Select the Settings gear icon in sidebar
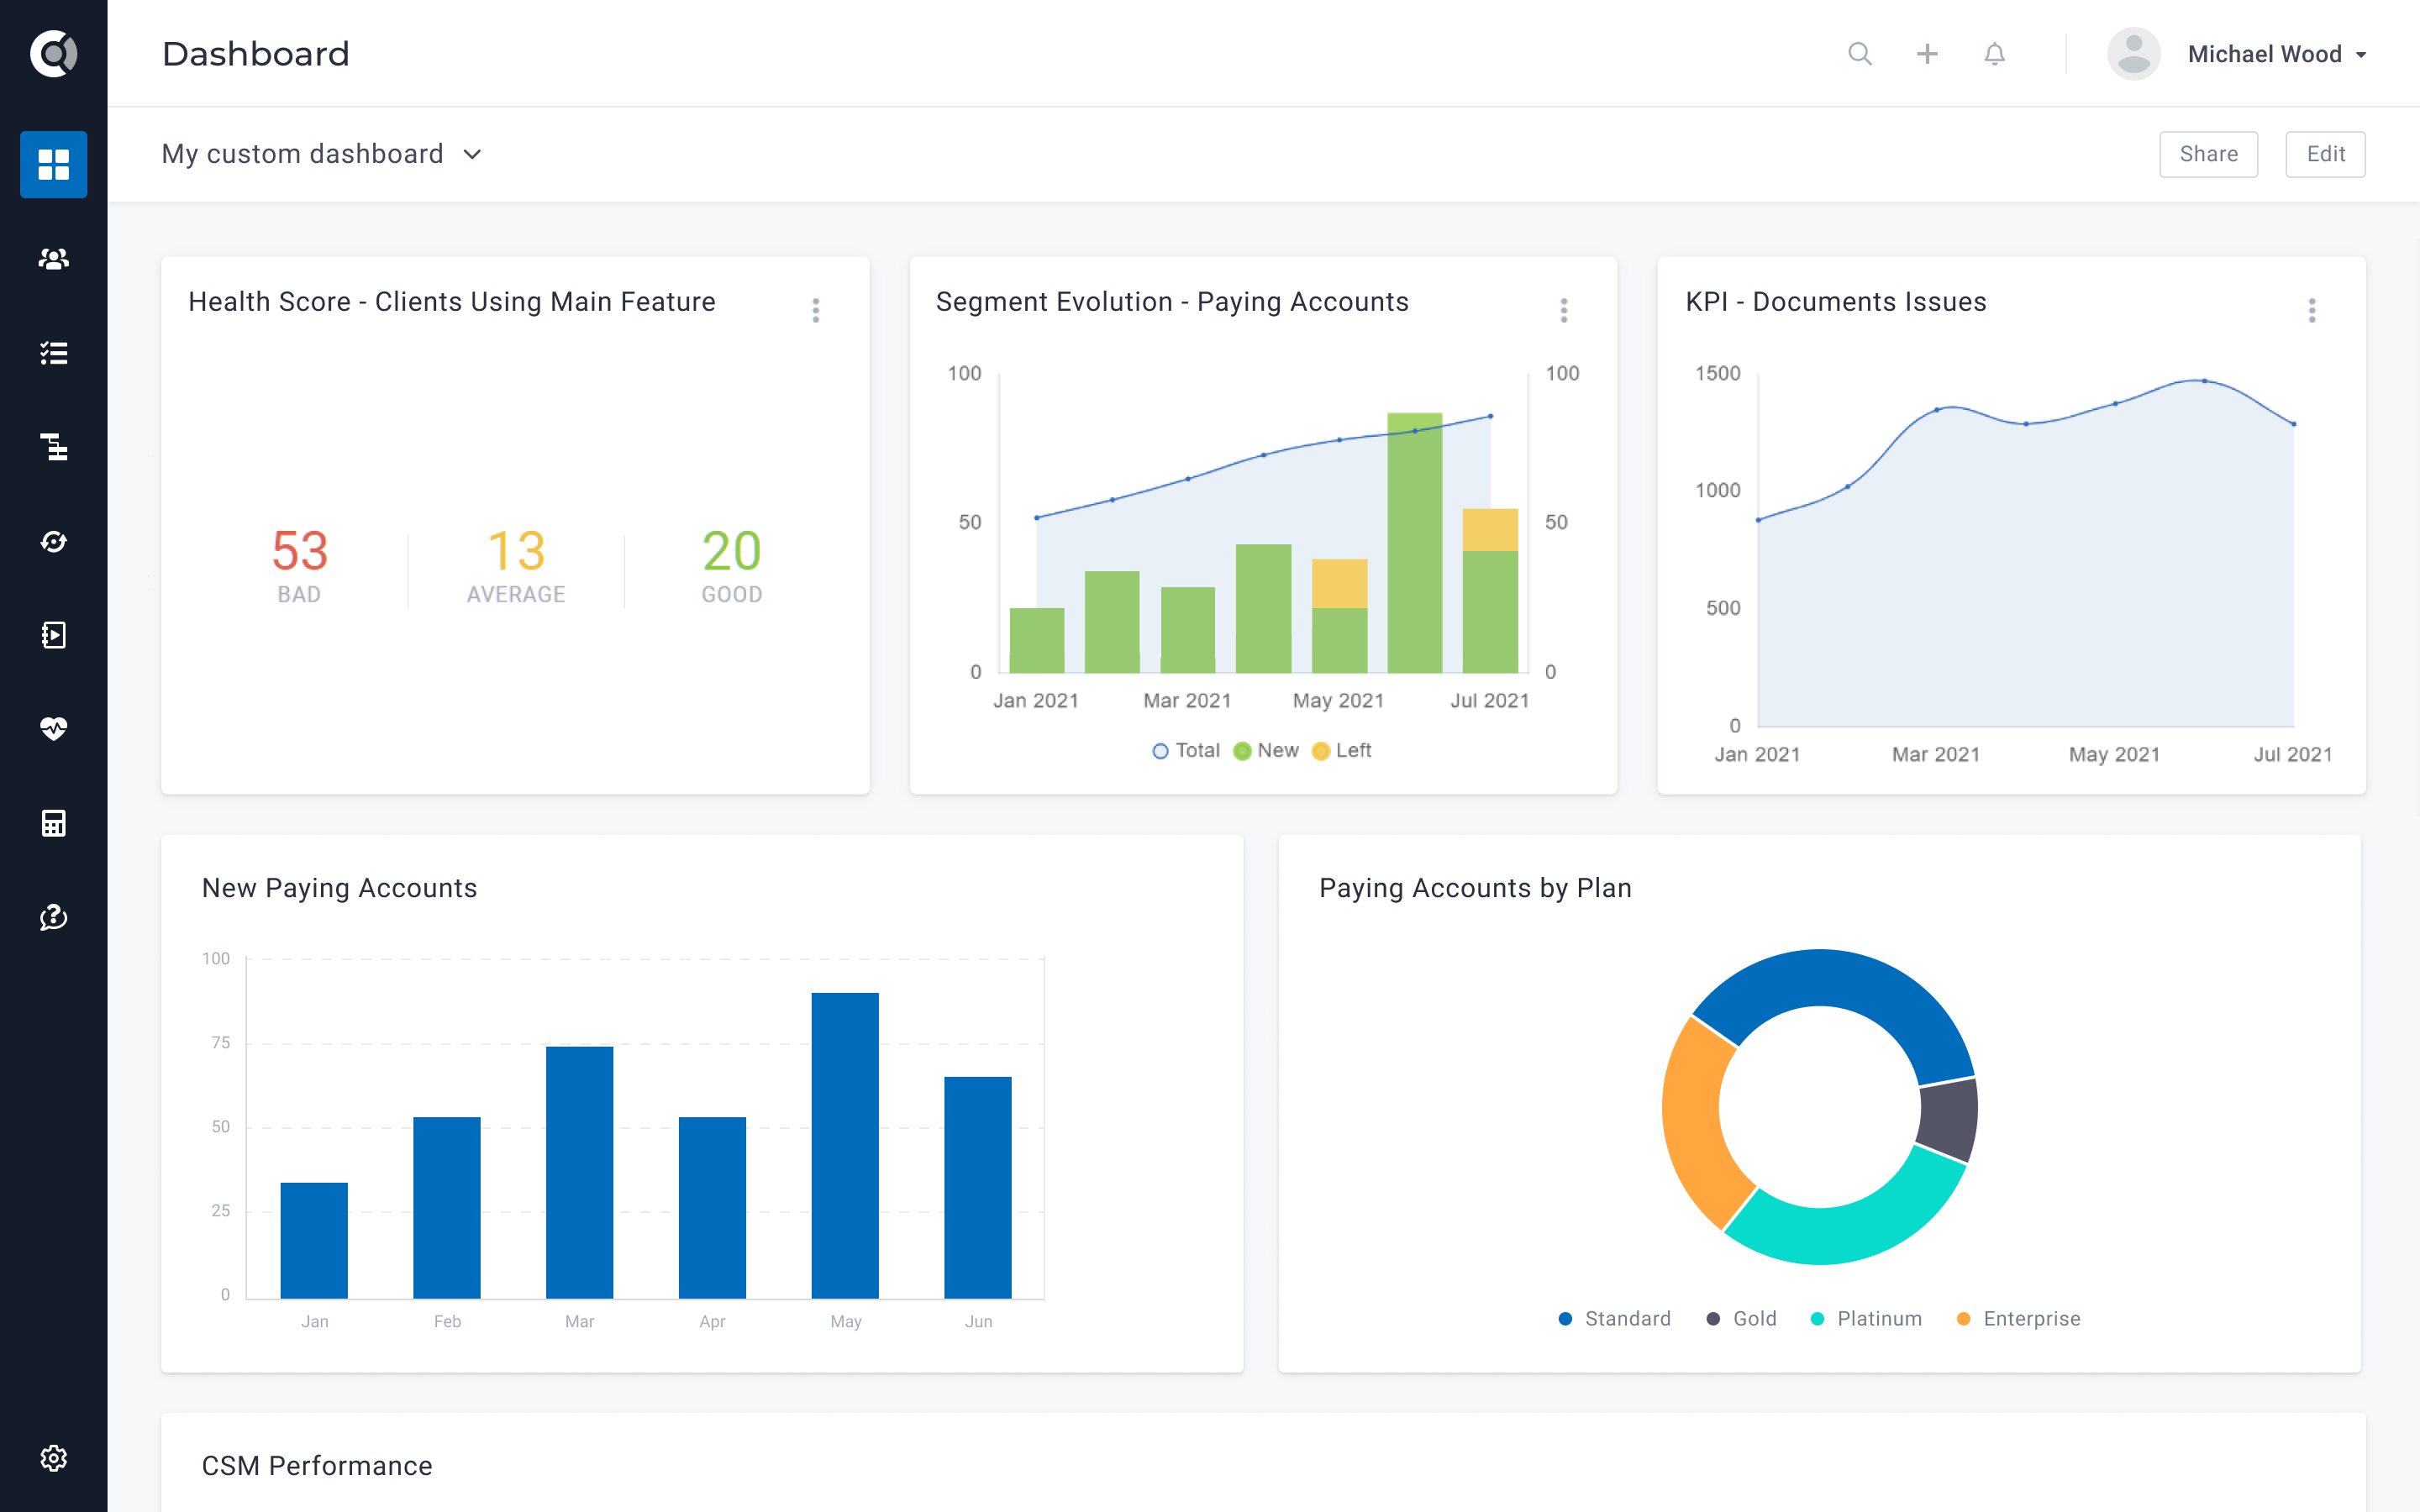 52,1458
